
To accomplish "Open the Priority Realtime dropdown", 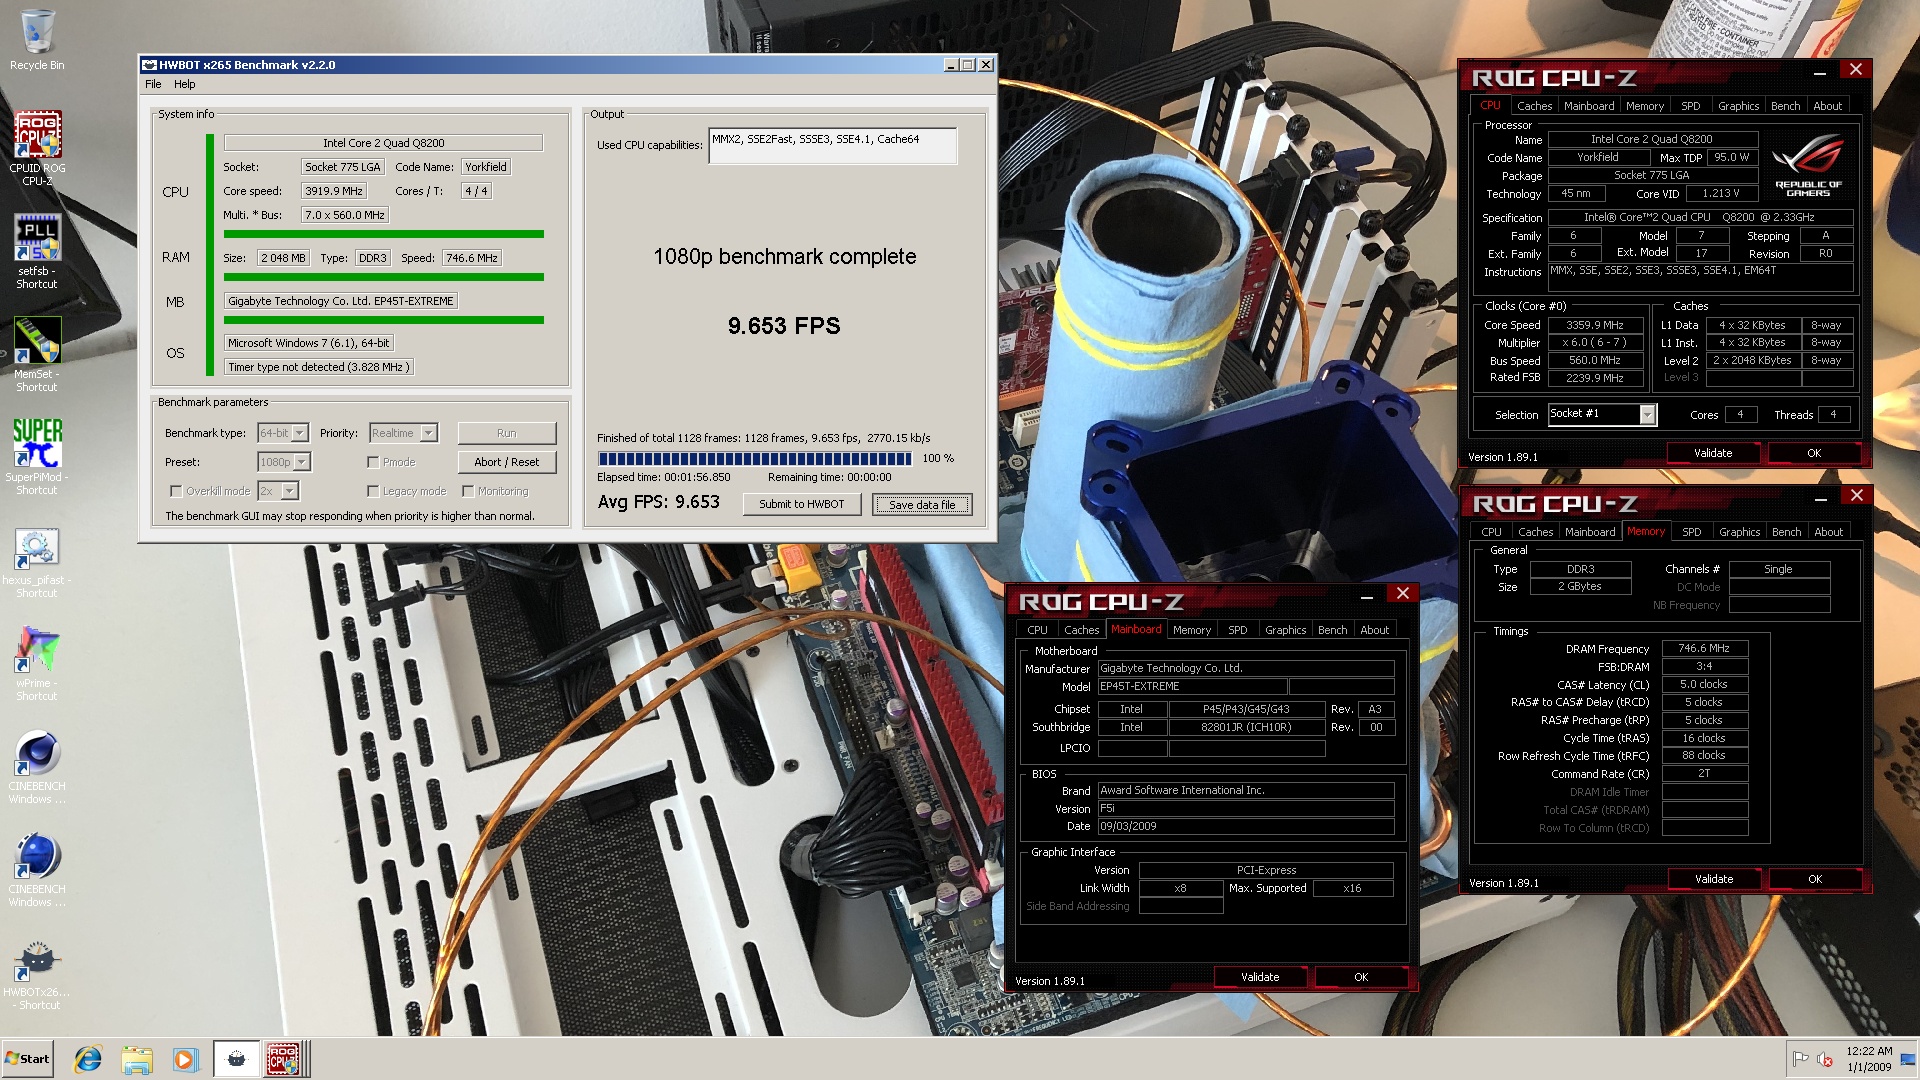I will (404, 433).
